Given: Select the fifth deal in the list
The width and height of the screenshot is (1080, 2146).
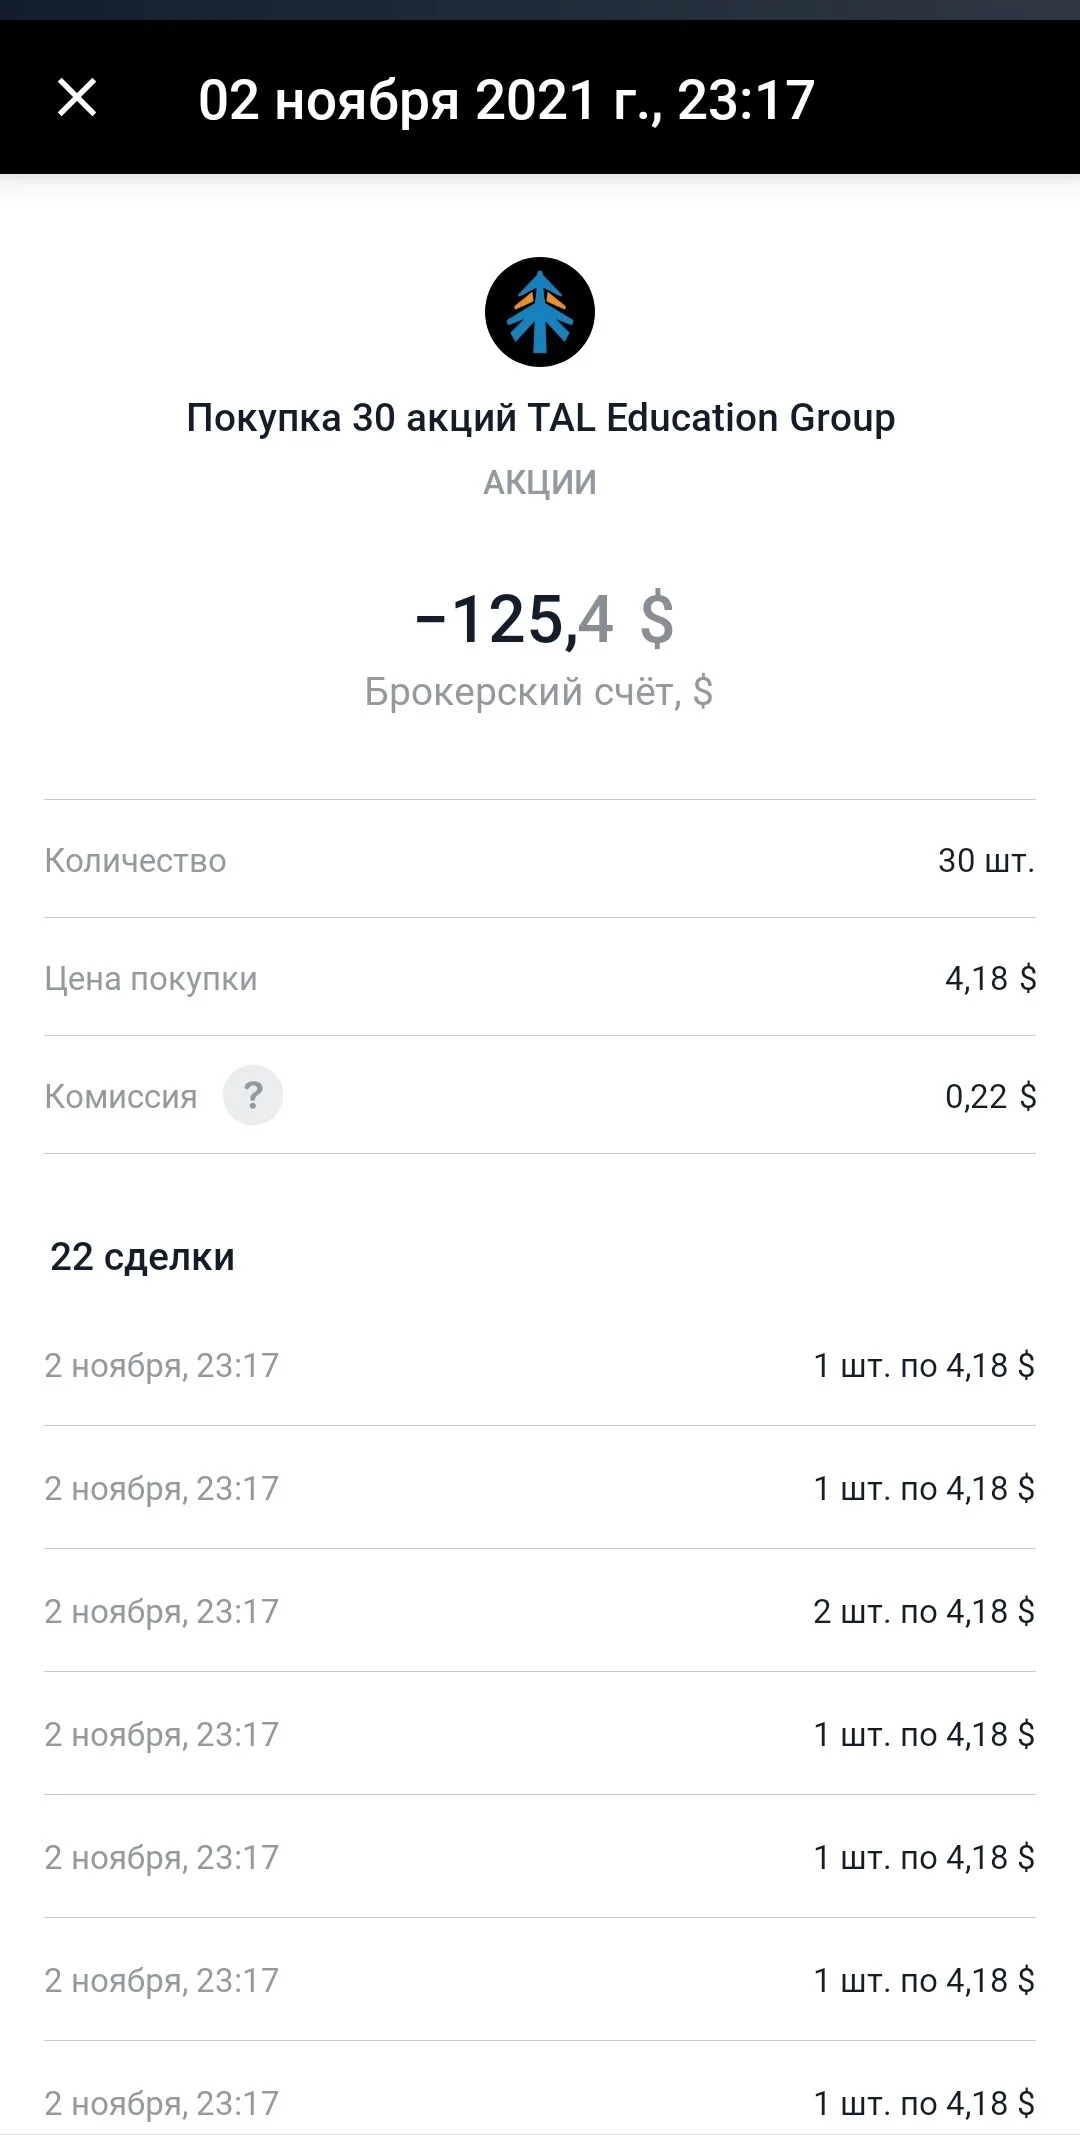Looking at the screenshot, I should tap(540, 1857).
